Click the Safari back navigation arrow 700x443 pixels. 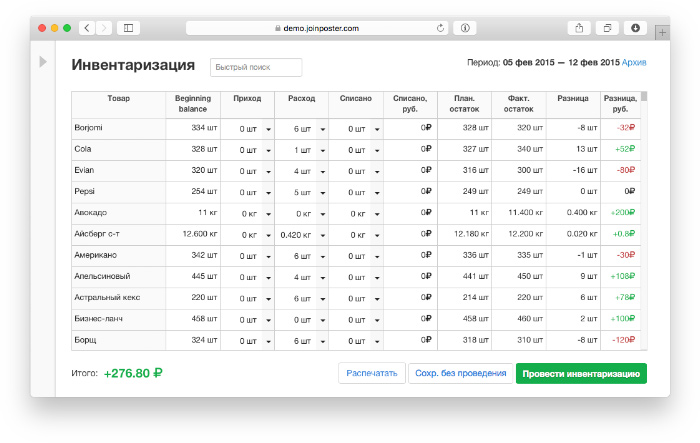[x=87, y=28]
